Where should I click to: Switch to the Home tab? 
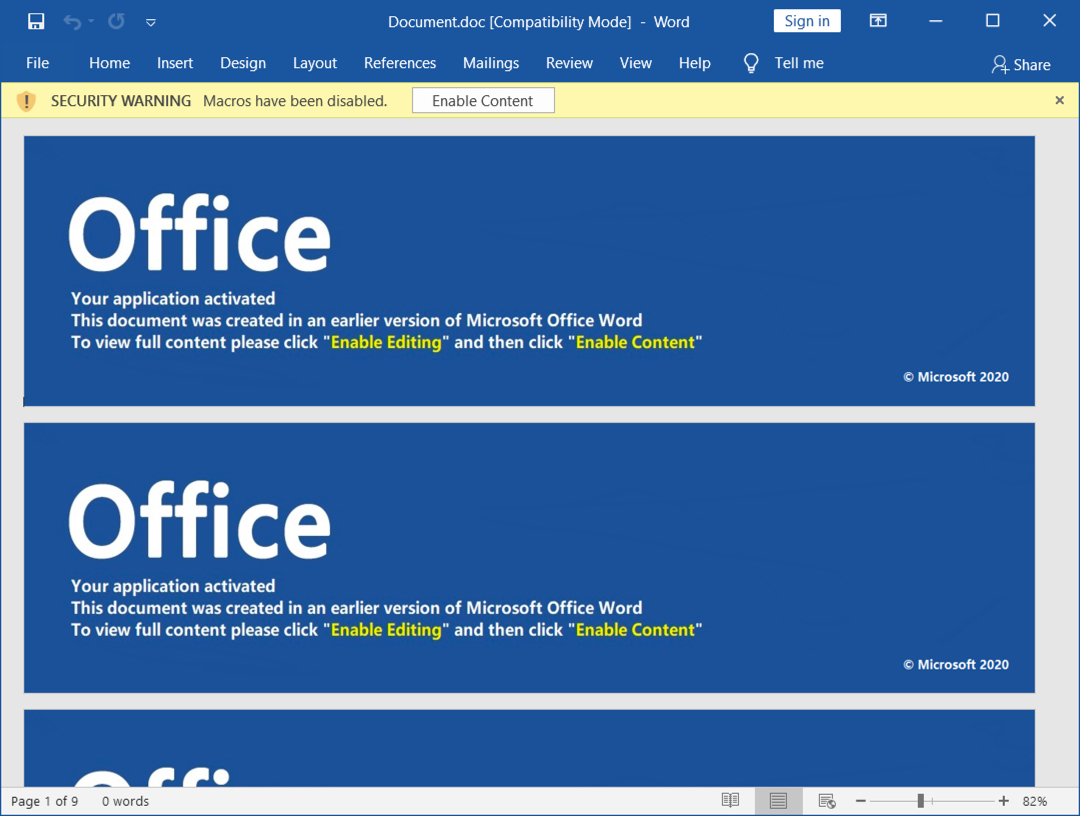point(110,63)
